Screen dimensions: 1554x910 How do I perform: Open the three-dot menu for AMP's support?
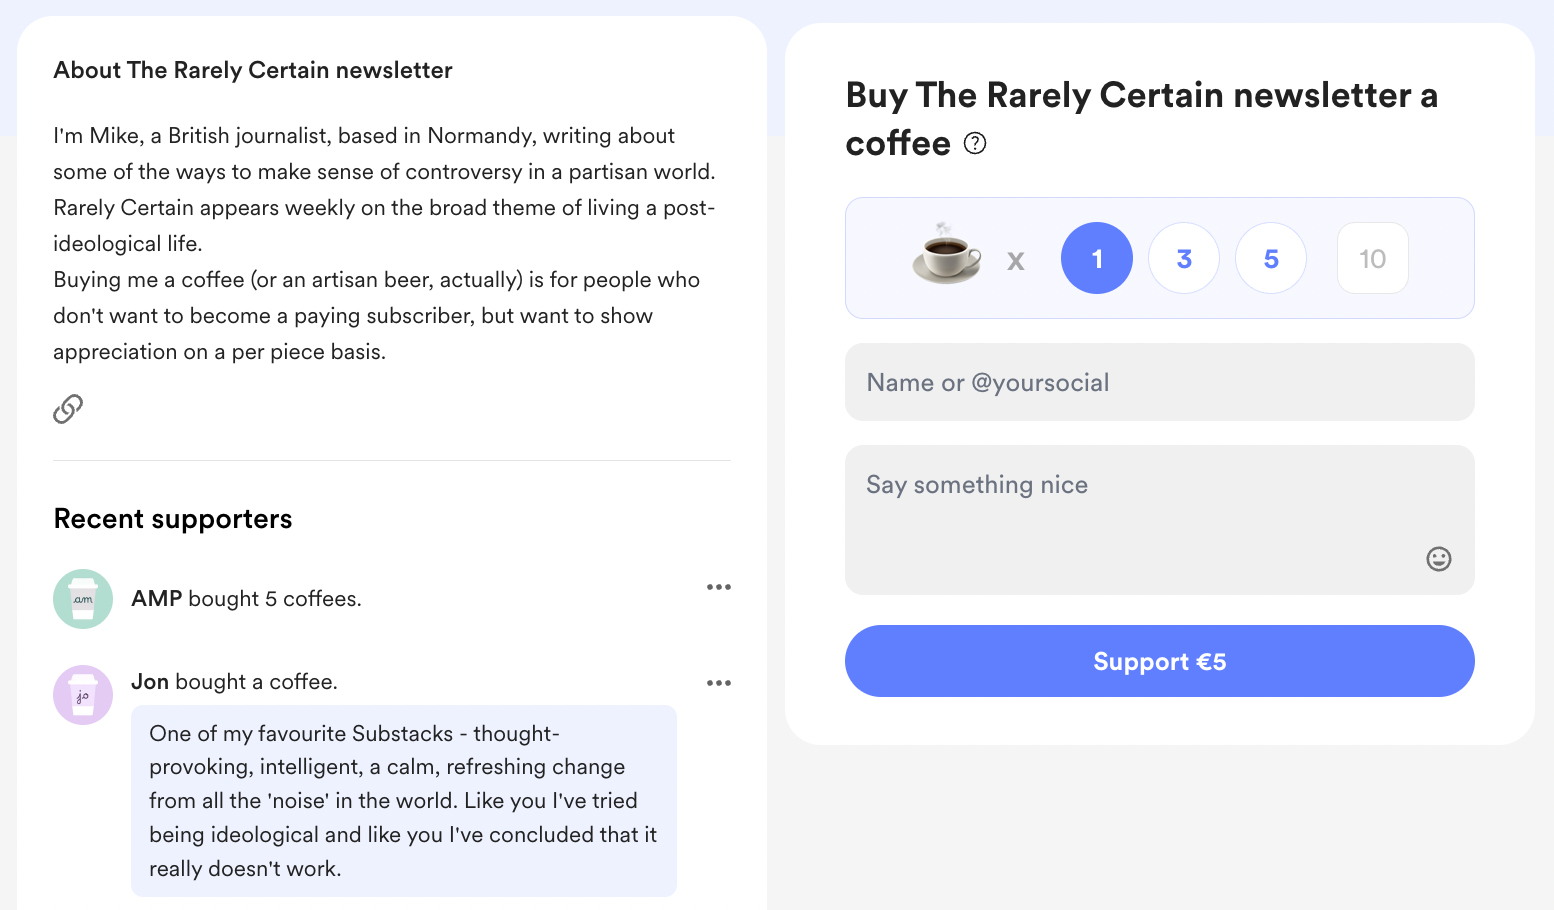coord(718,587)
